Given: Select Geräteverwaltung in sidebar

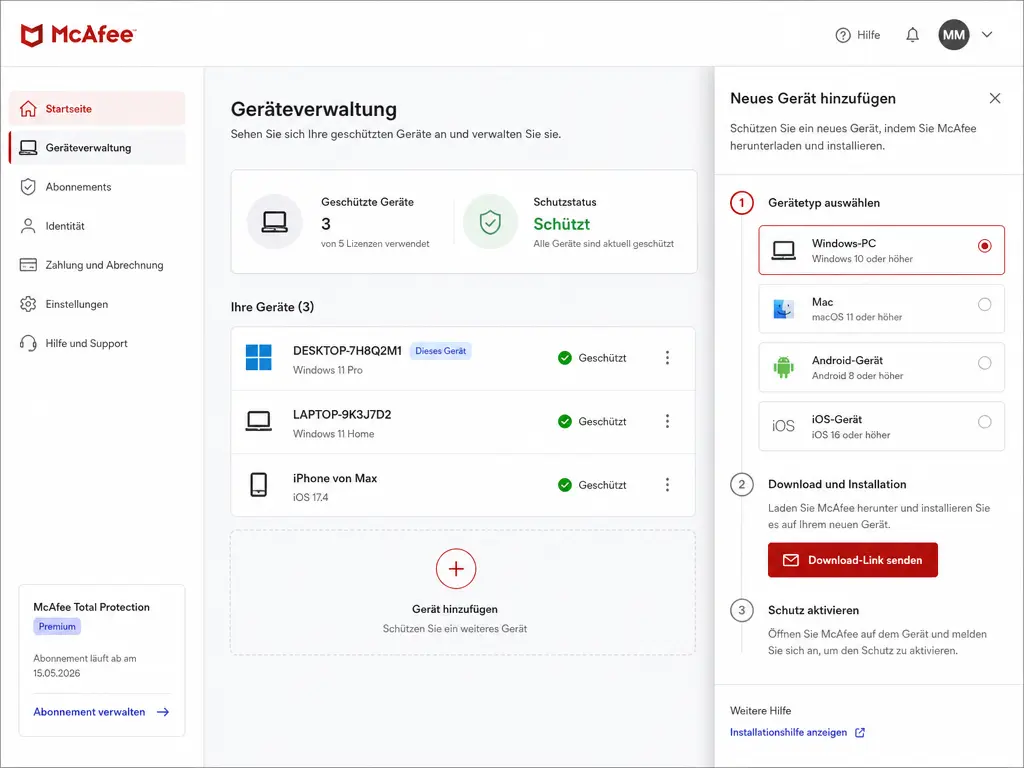Looking at the screenshot, I should (x=97, y=148).
